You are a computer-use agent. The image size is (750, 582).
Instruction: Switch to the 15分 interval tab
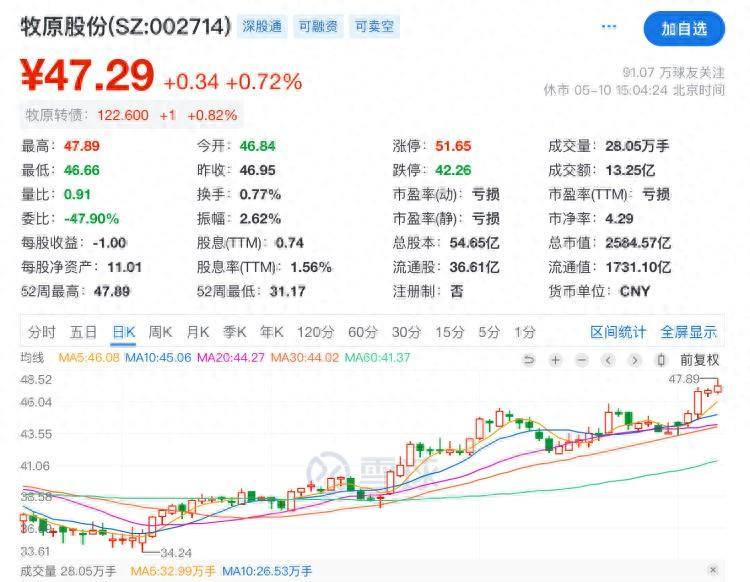pos(449,332)
